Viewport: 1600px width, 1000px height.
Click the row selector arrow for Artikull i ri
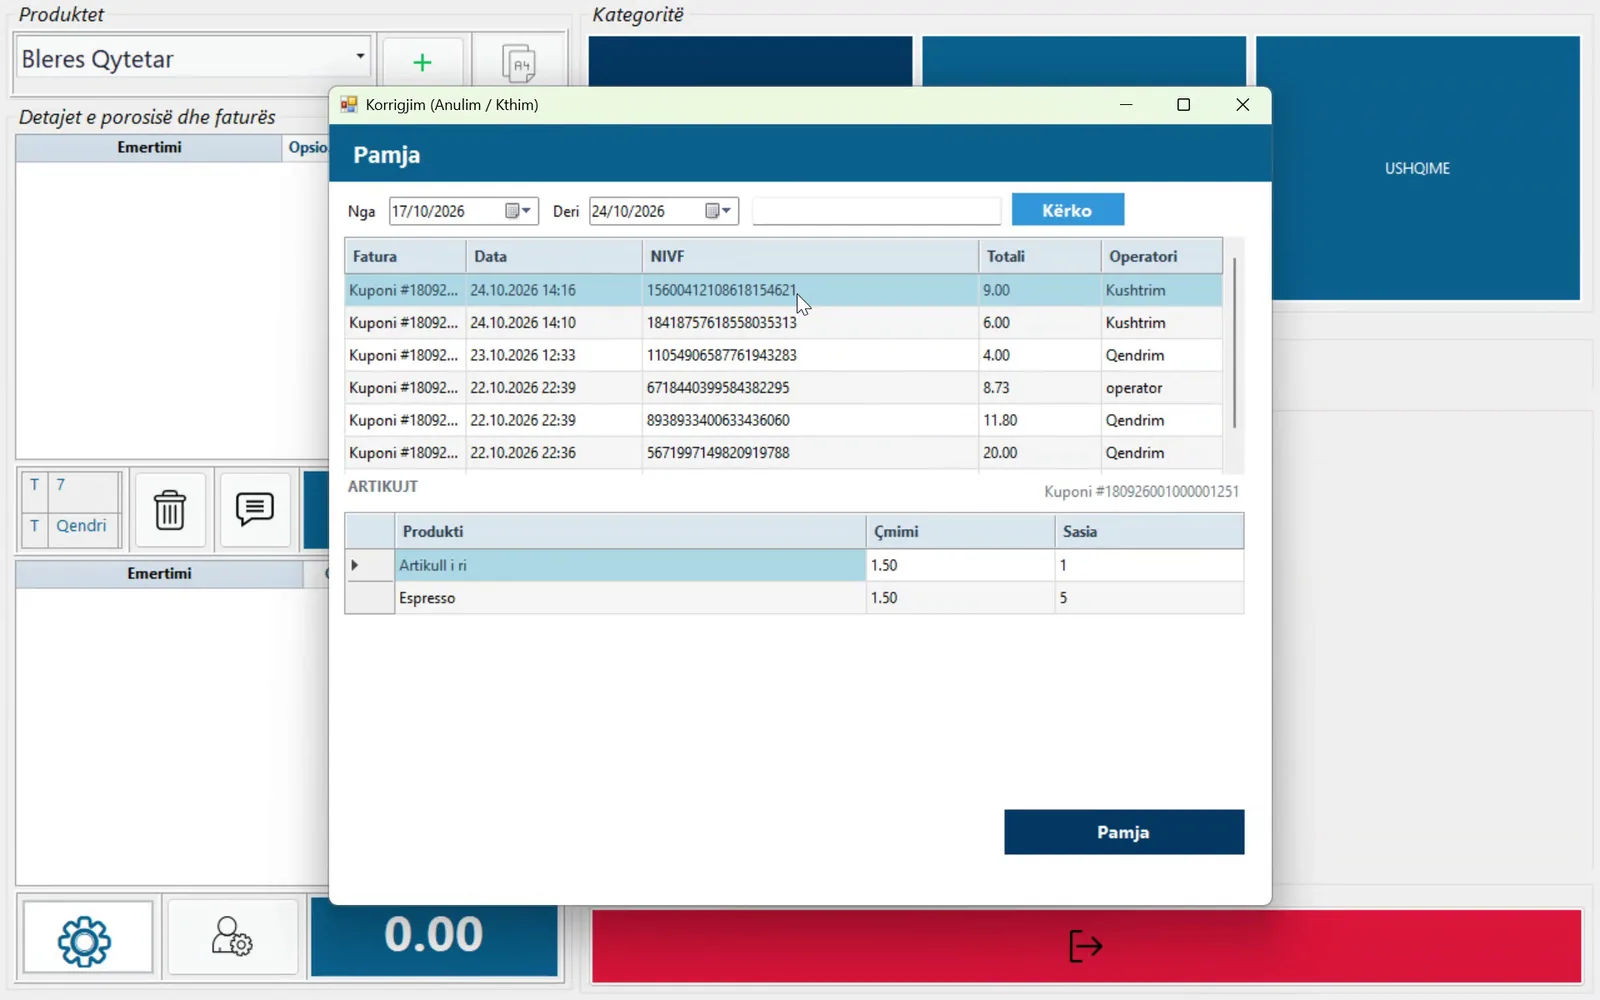pyautogui.click(x=369, y=565)
